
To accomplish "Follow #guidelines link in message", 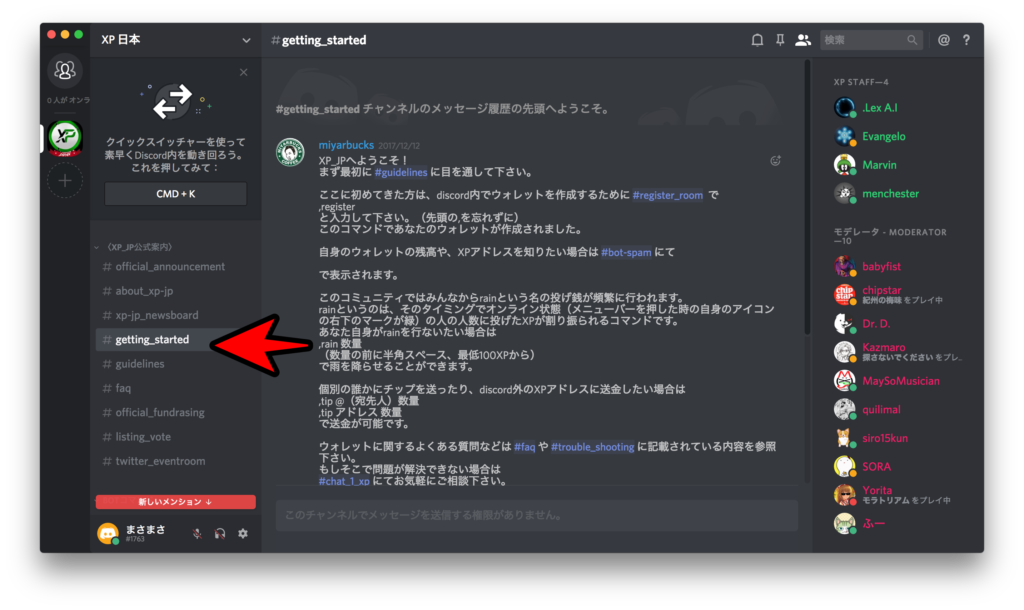I will tap(401, 172).
